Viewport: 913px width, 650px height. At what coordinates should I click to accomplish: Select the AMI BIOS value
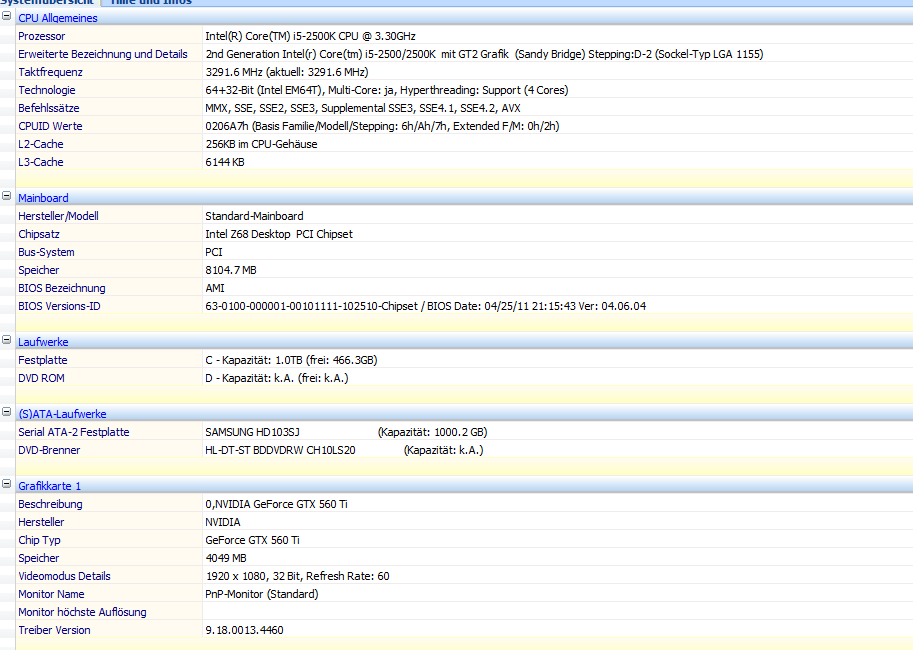pos(215,288)
